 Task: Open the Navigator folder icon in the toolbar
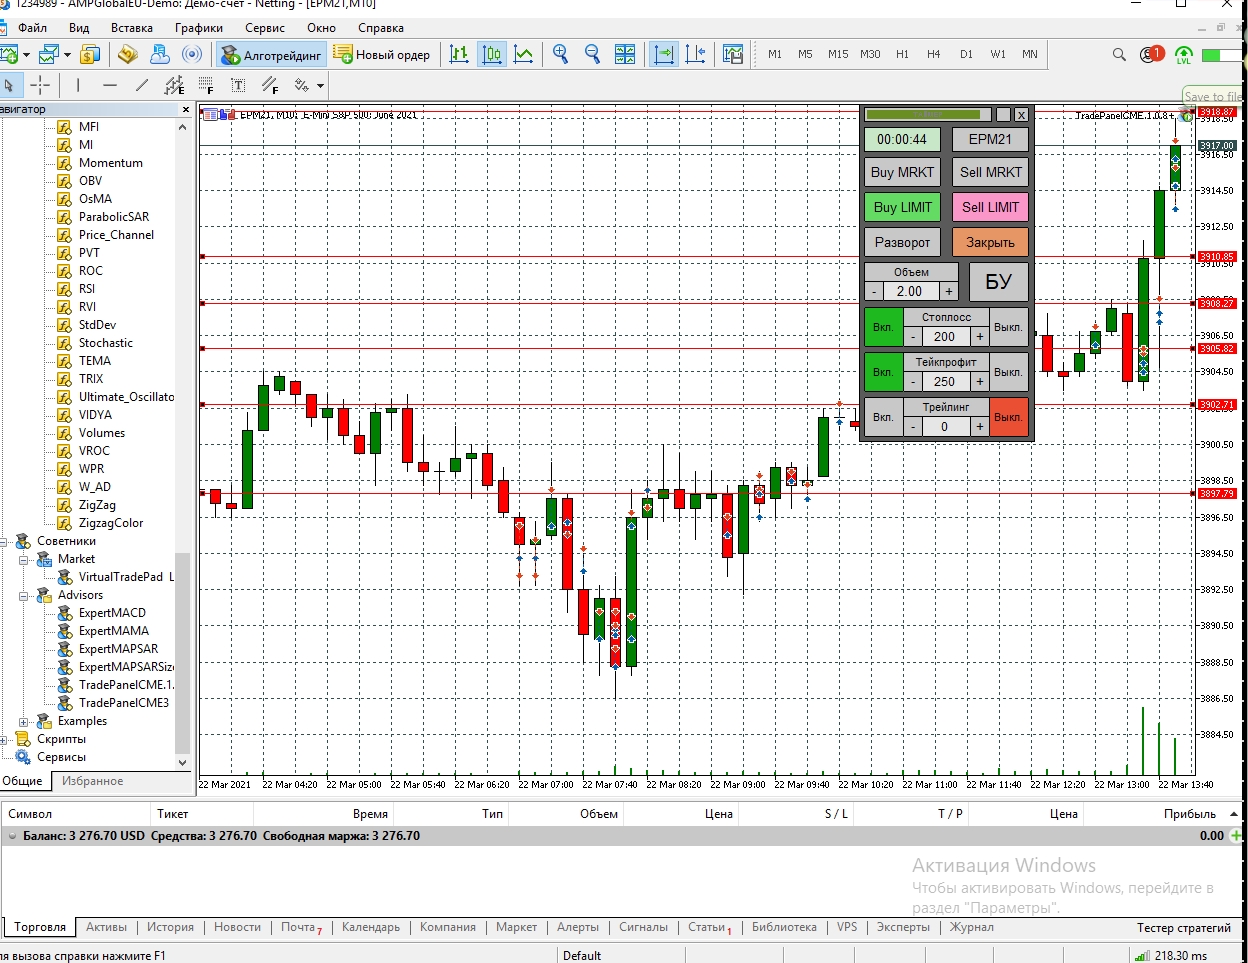127,54
